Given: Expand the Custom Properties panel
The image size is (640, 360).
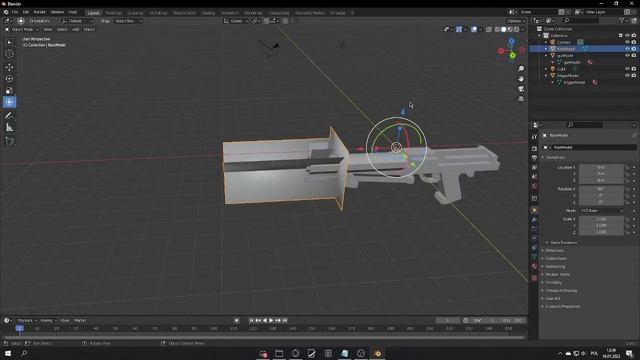Looking at the screenshot, I should pos(562,307).
